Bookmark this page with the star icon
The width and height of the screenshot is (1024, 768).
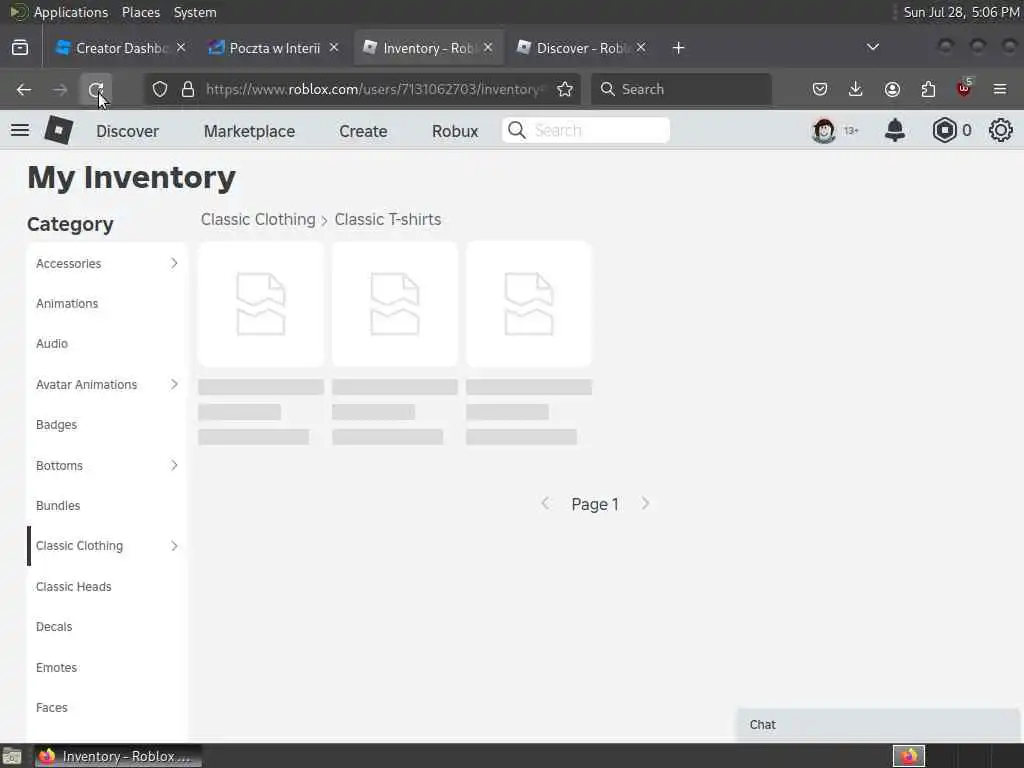tap(565, 89)
